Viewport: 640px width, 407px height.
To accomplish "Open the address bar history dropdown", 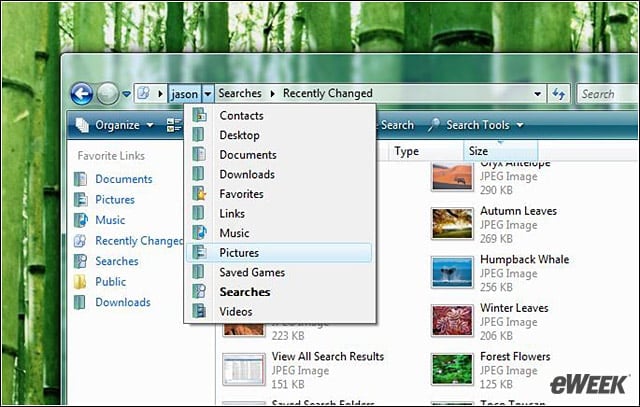I will pos(538,94).
